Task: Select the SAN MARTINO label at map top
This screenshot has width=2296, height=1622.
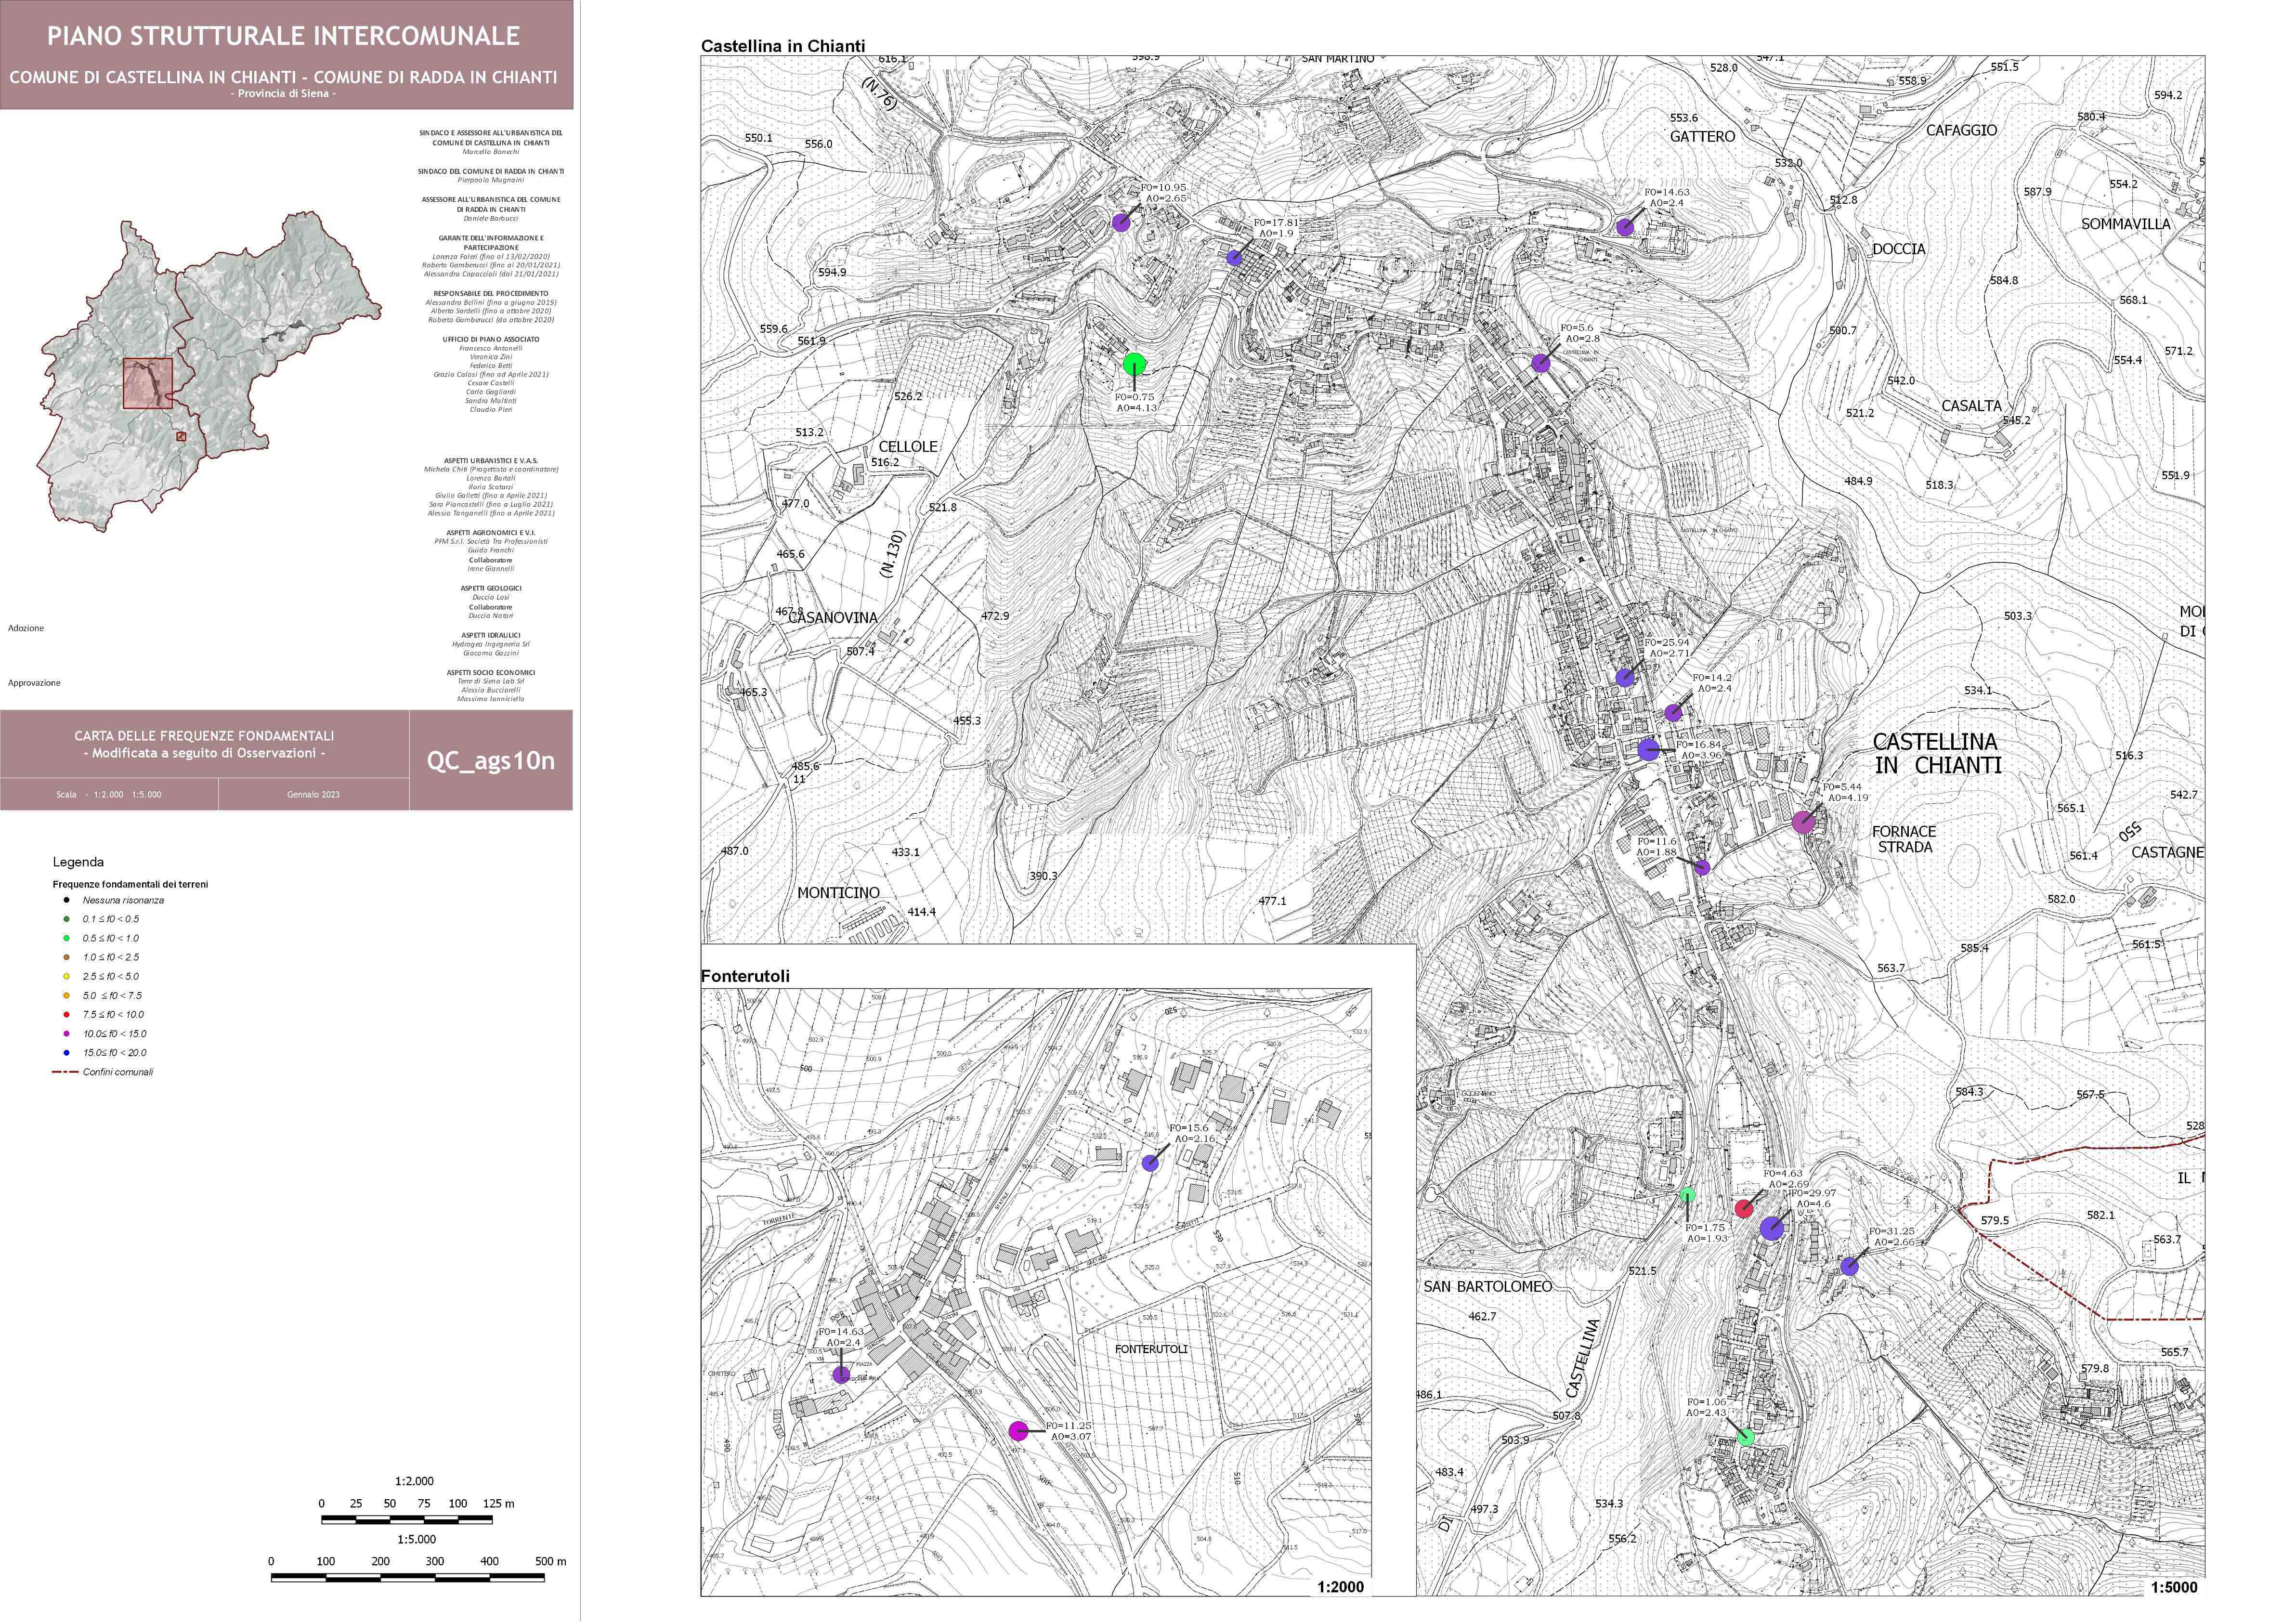Action: (1338, 59)
